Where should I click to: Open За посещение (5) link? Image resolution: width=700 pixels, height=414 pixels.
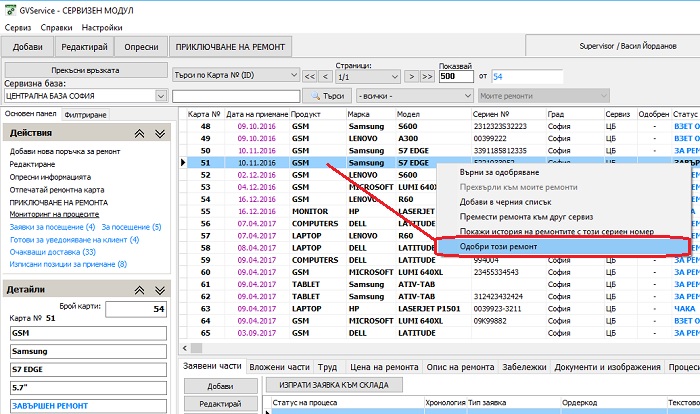(x=131, y=227)
